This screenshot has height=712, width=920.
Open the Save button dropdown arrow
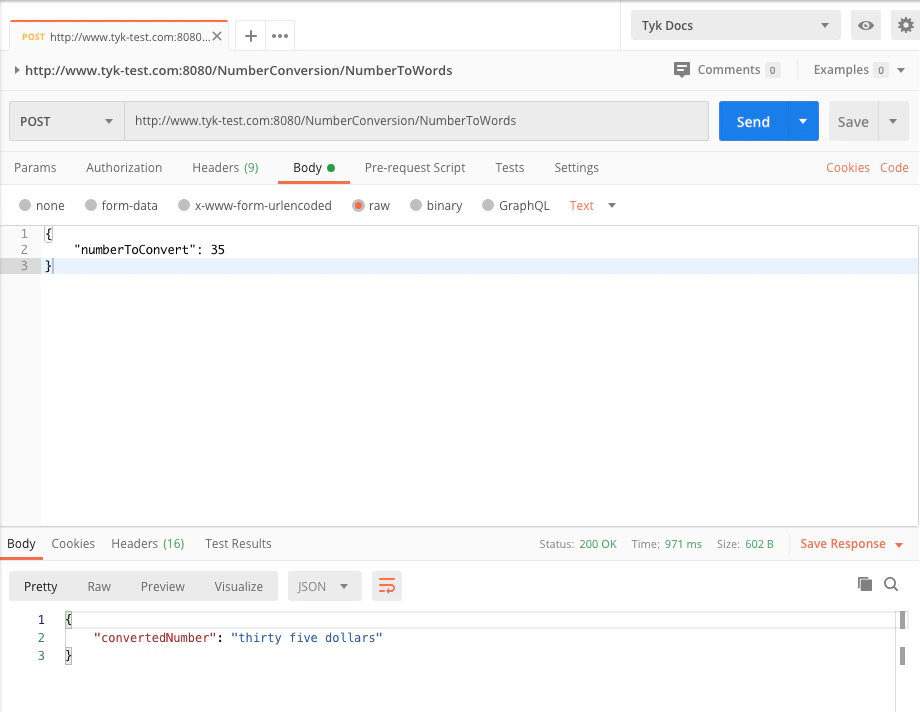tap(893, 121)
